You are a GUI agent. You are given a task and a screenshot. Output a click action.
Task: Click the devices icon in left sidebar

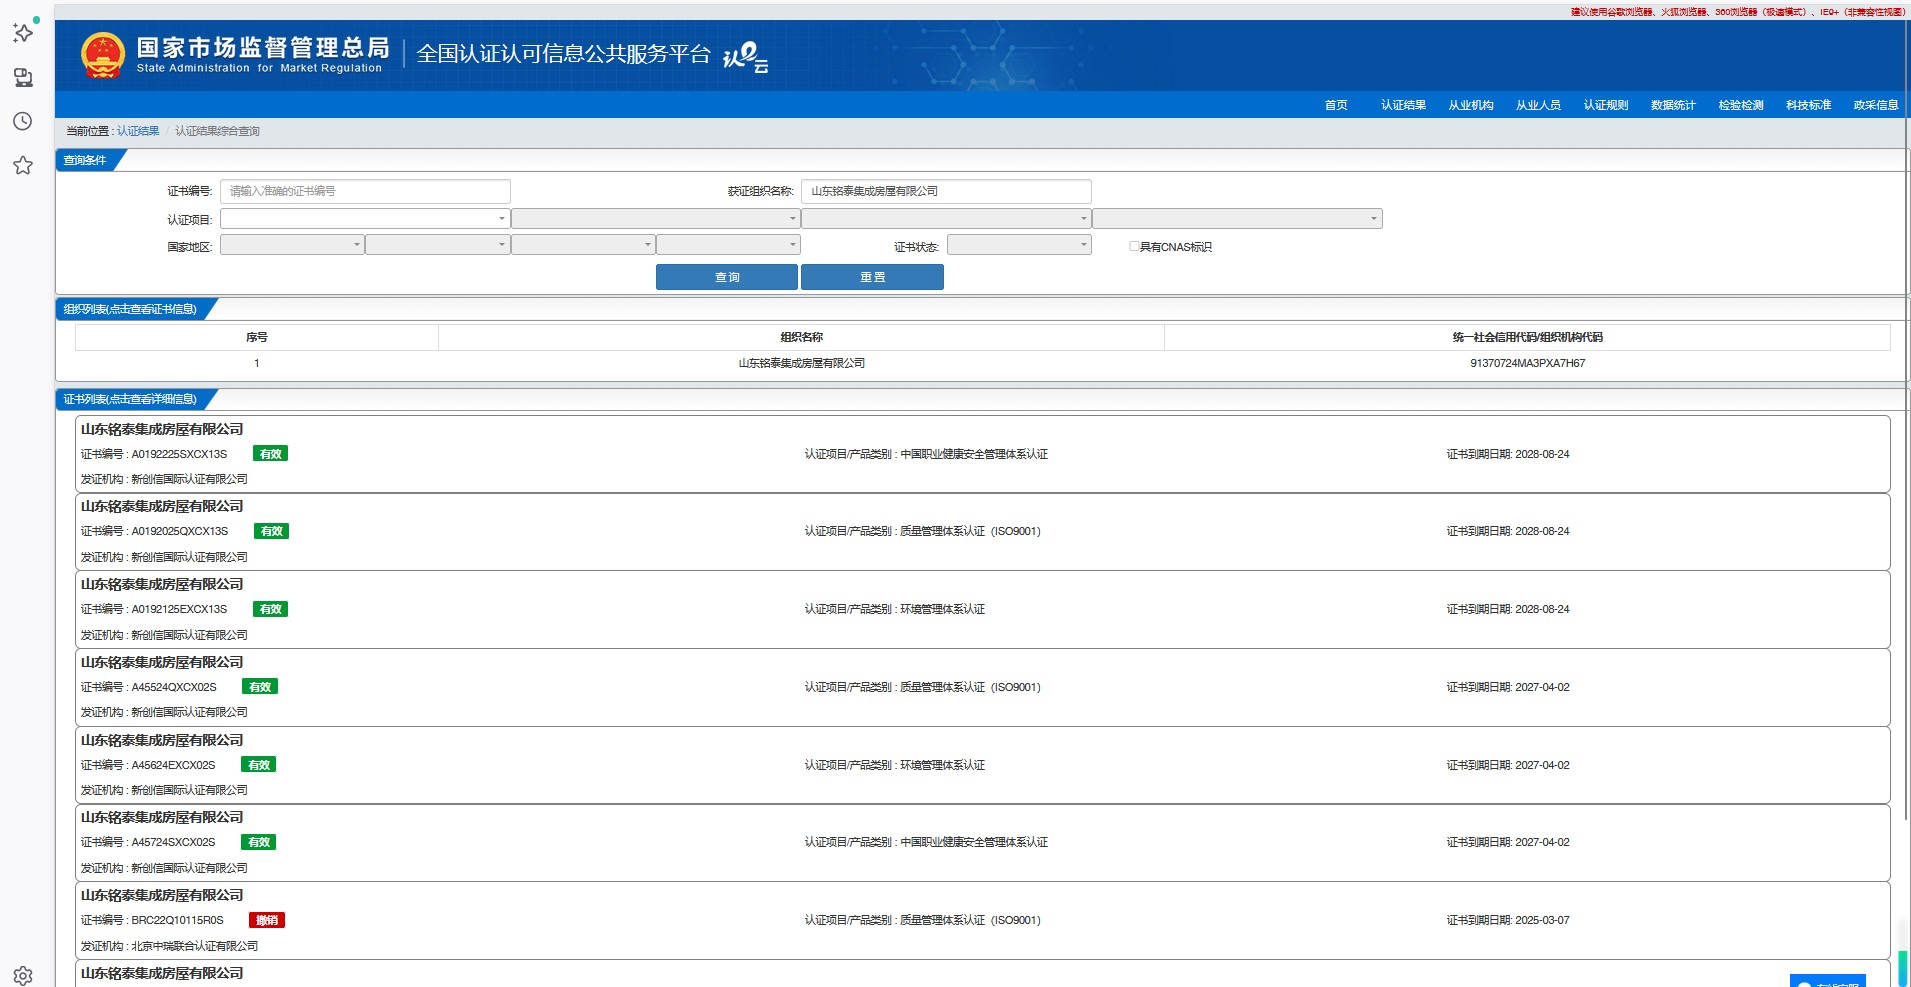click(23, 78)
